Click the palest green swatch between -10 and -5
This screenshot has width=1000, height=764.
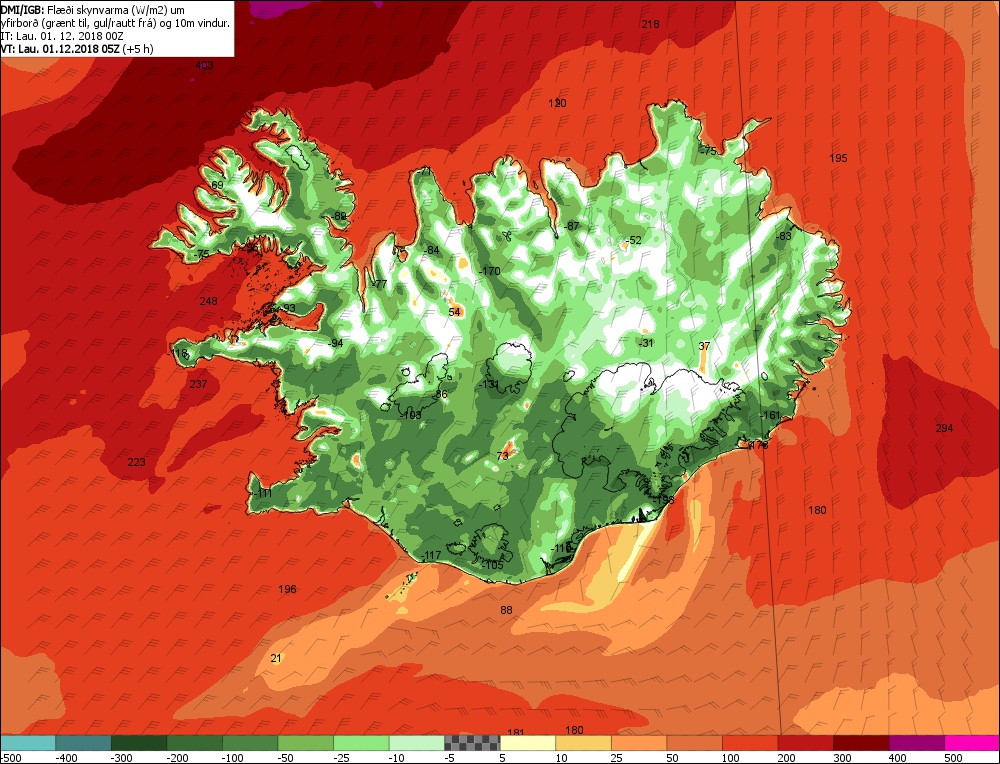pos(417,743)
